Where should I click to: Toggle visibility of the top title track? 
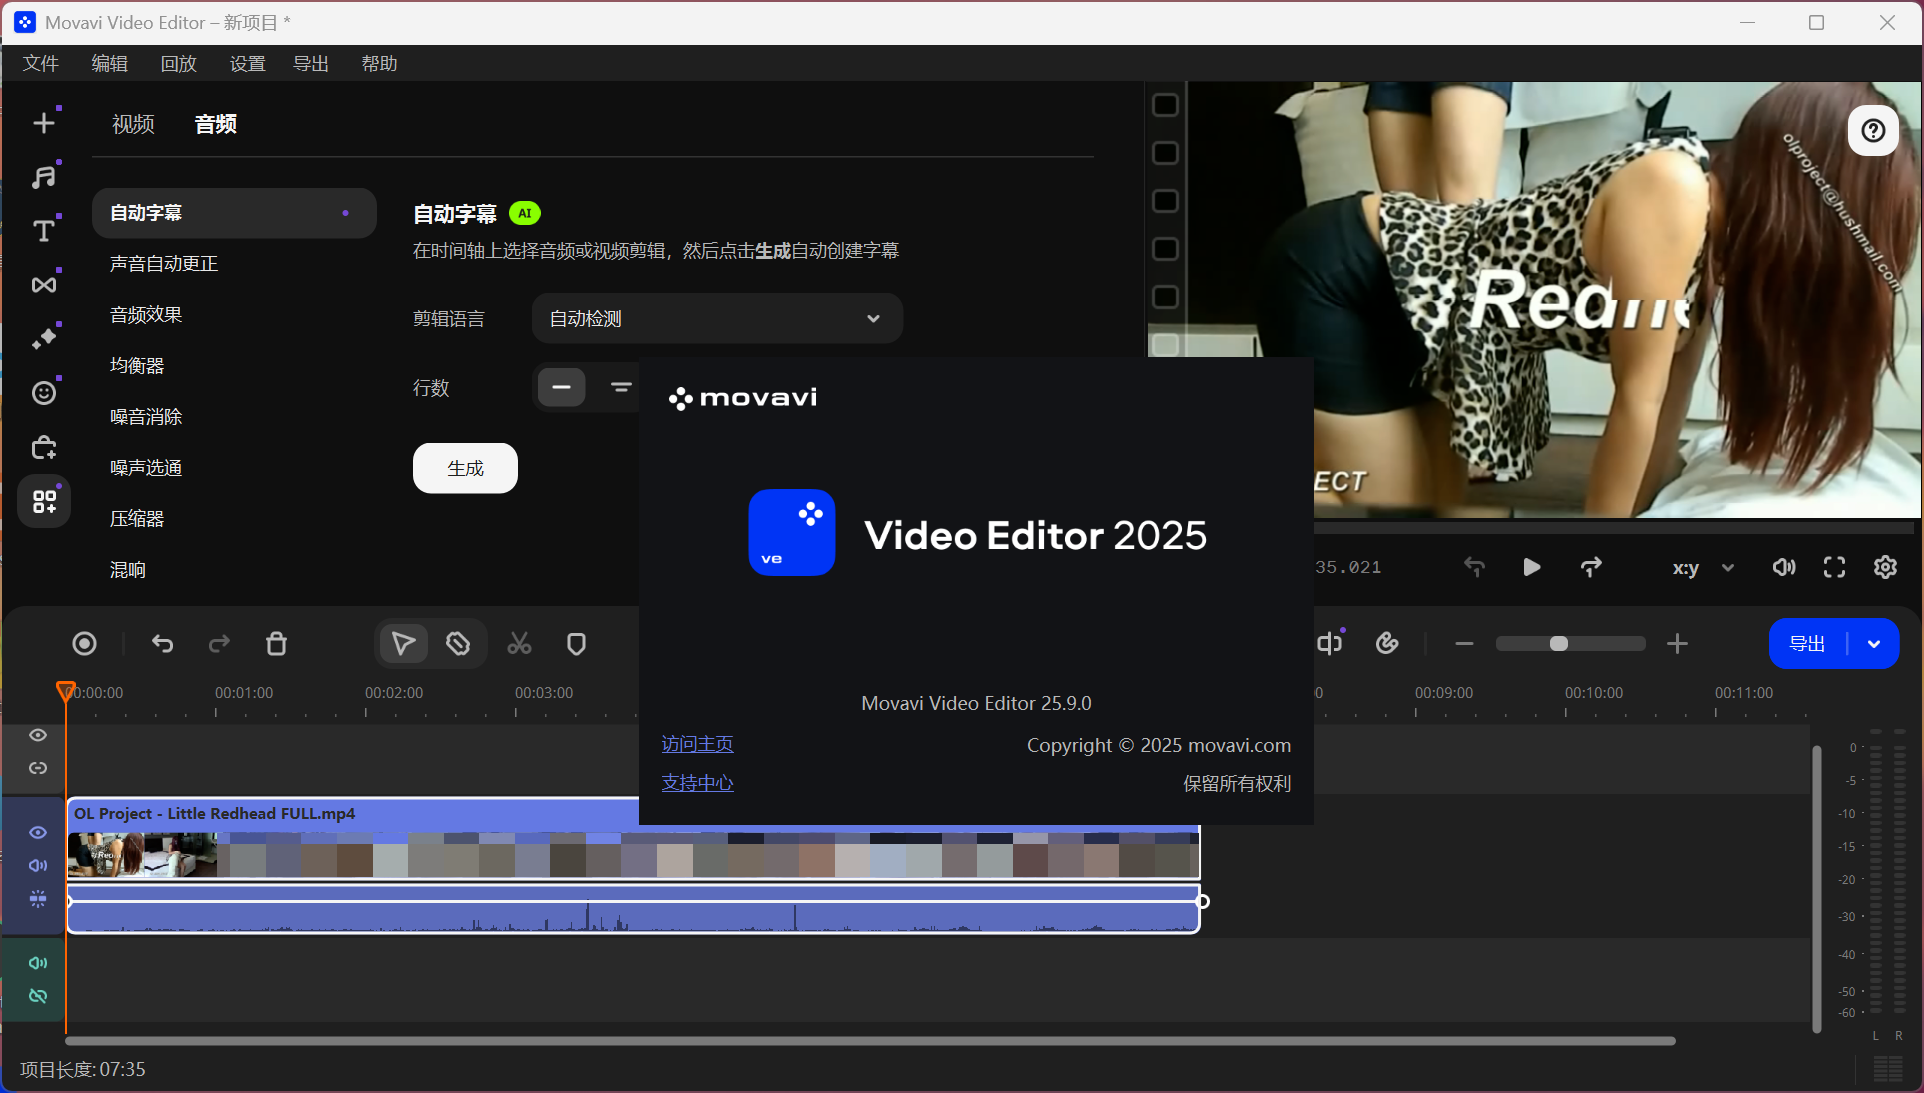coord(38,735)
